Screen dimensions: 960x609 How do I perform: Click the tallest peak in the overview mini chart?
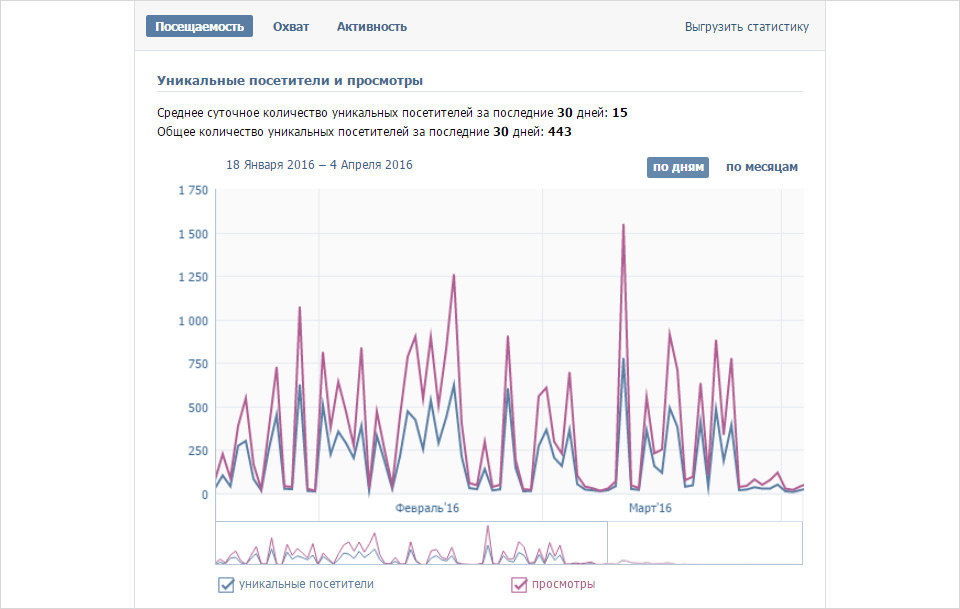[x=488, y=526]
